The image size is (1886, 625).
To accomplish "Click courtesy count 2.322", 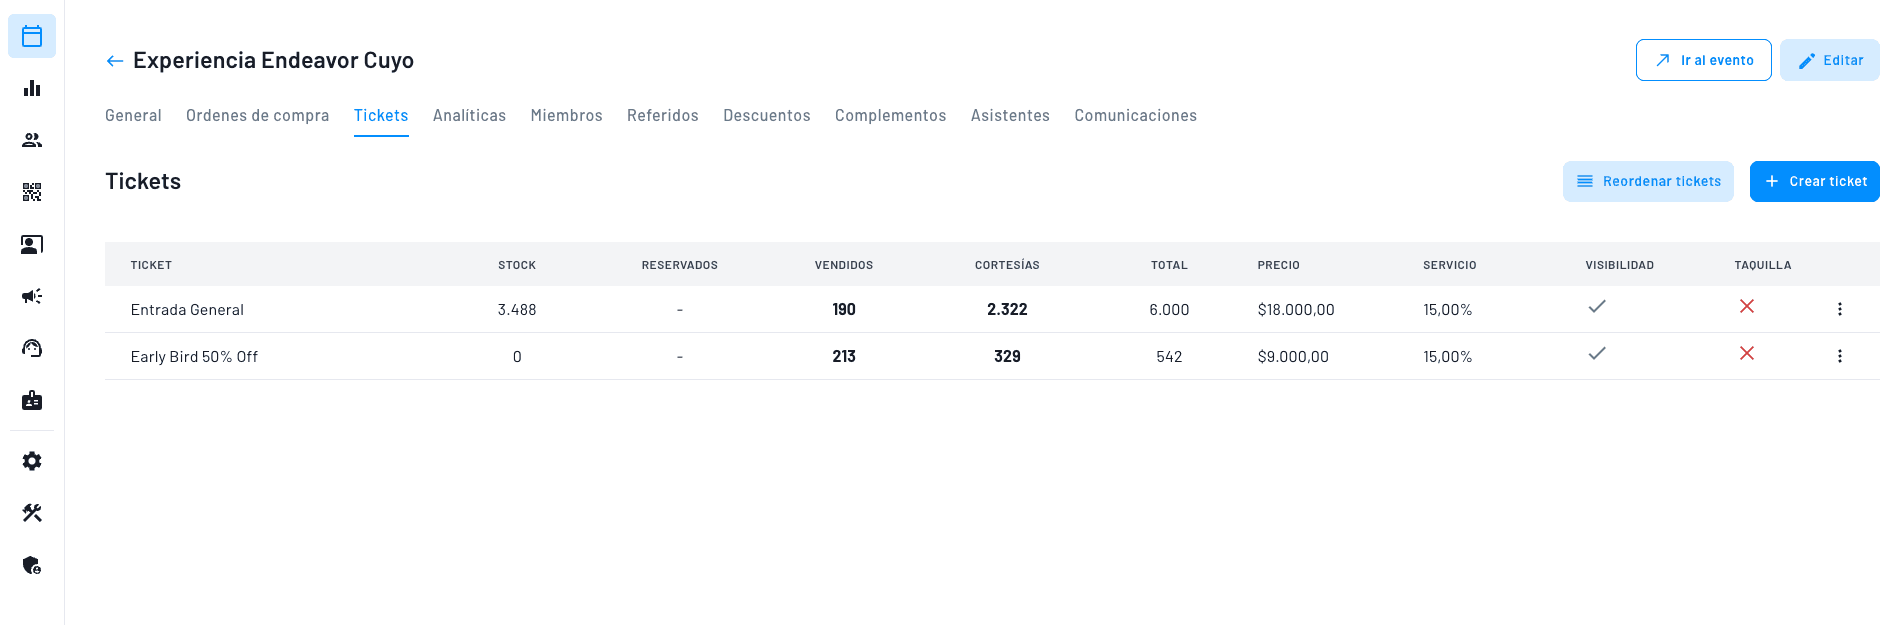I will (x=1007, y=310).
